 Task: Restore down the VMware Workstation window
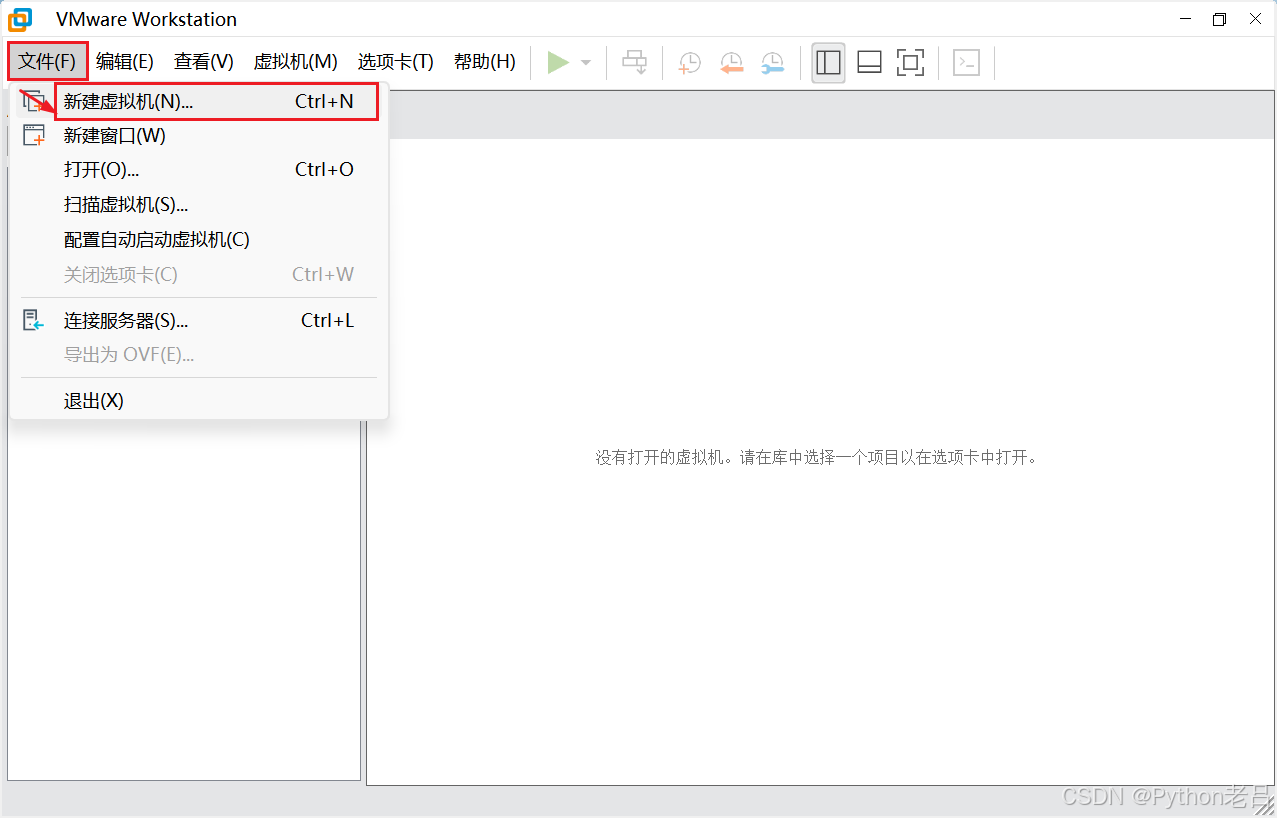pos(1219,19)
